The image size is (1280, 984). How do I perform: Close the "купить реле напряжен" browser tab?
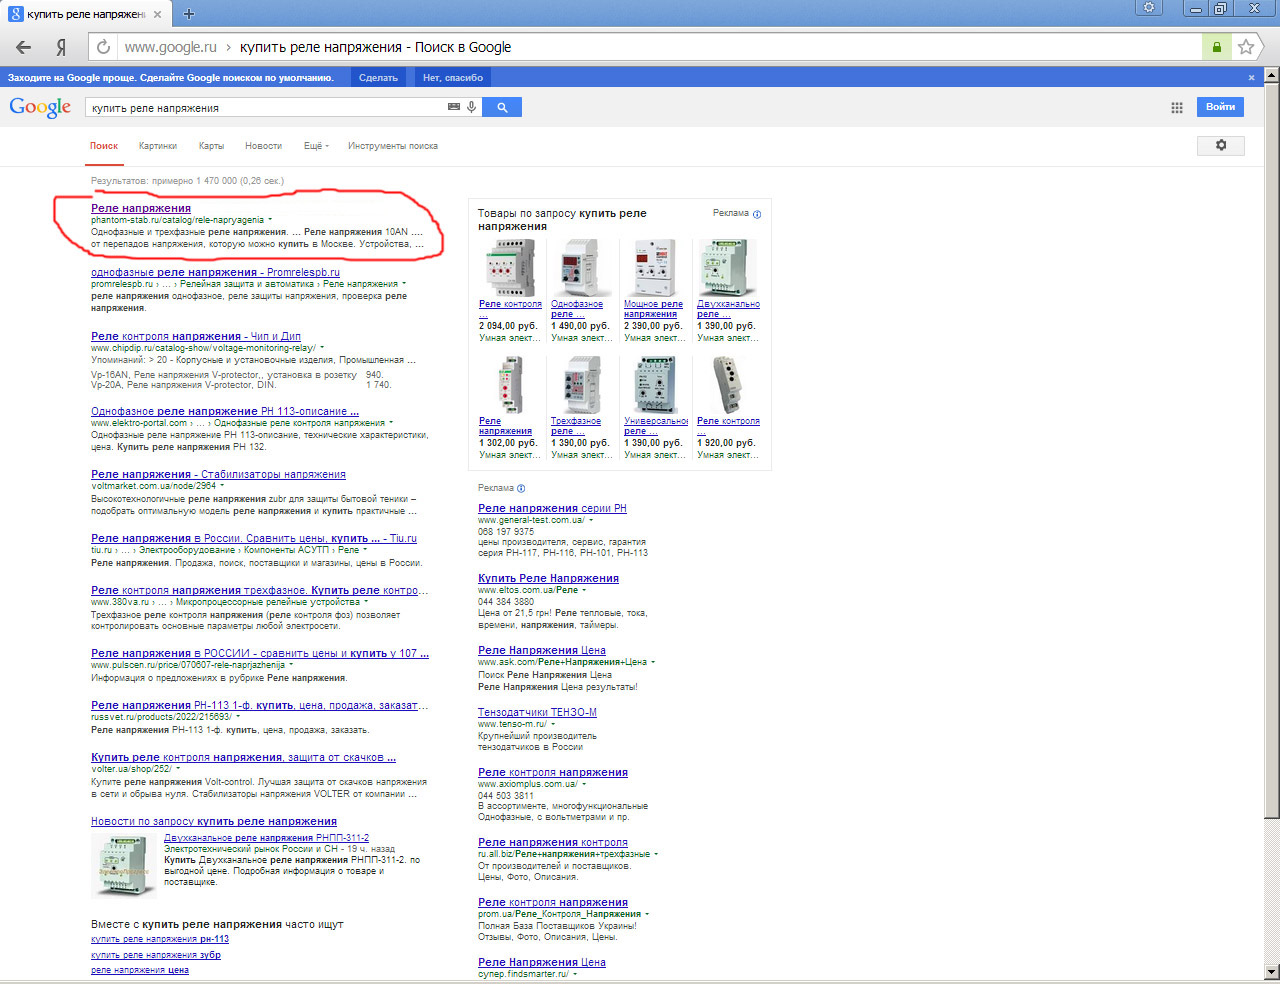pyautogui.click(x=158, y=14)
